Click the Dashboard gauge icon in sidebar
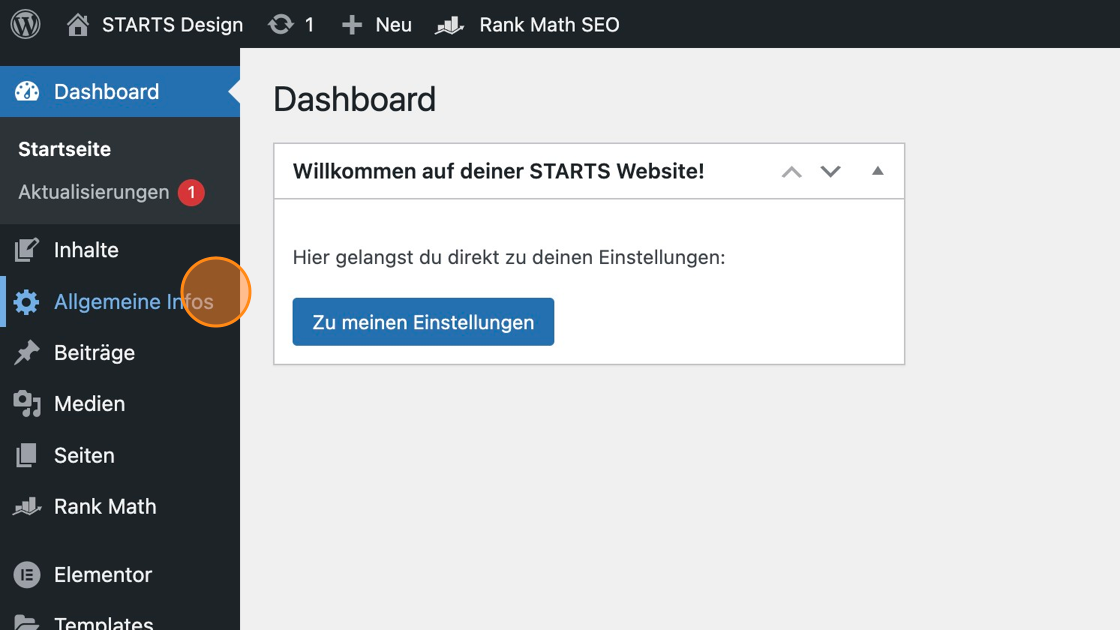This screenshot has width=1120, height=630. point(27,91)
